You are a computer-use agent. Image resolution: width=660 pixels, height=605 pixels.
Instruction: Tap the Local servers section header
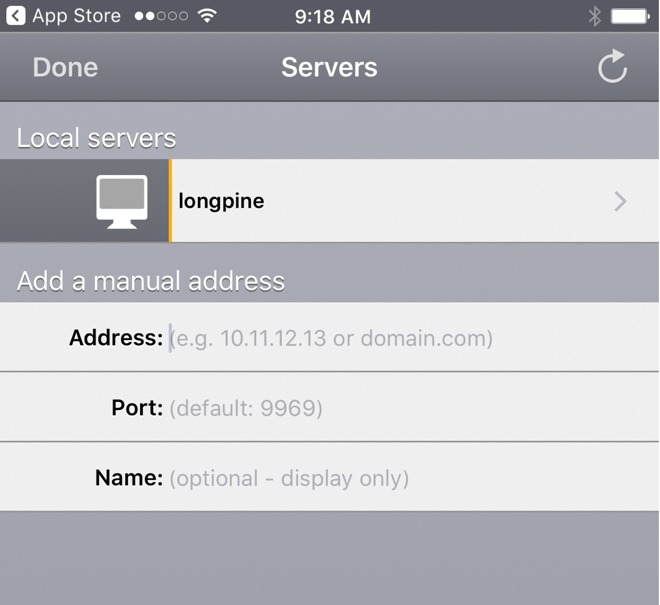click(x=96, y=138)
